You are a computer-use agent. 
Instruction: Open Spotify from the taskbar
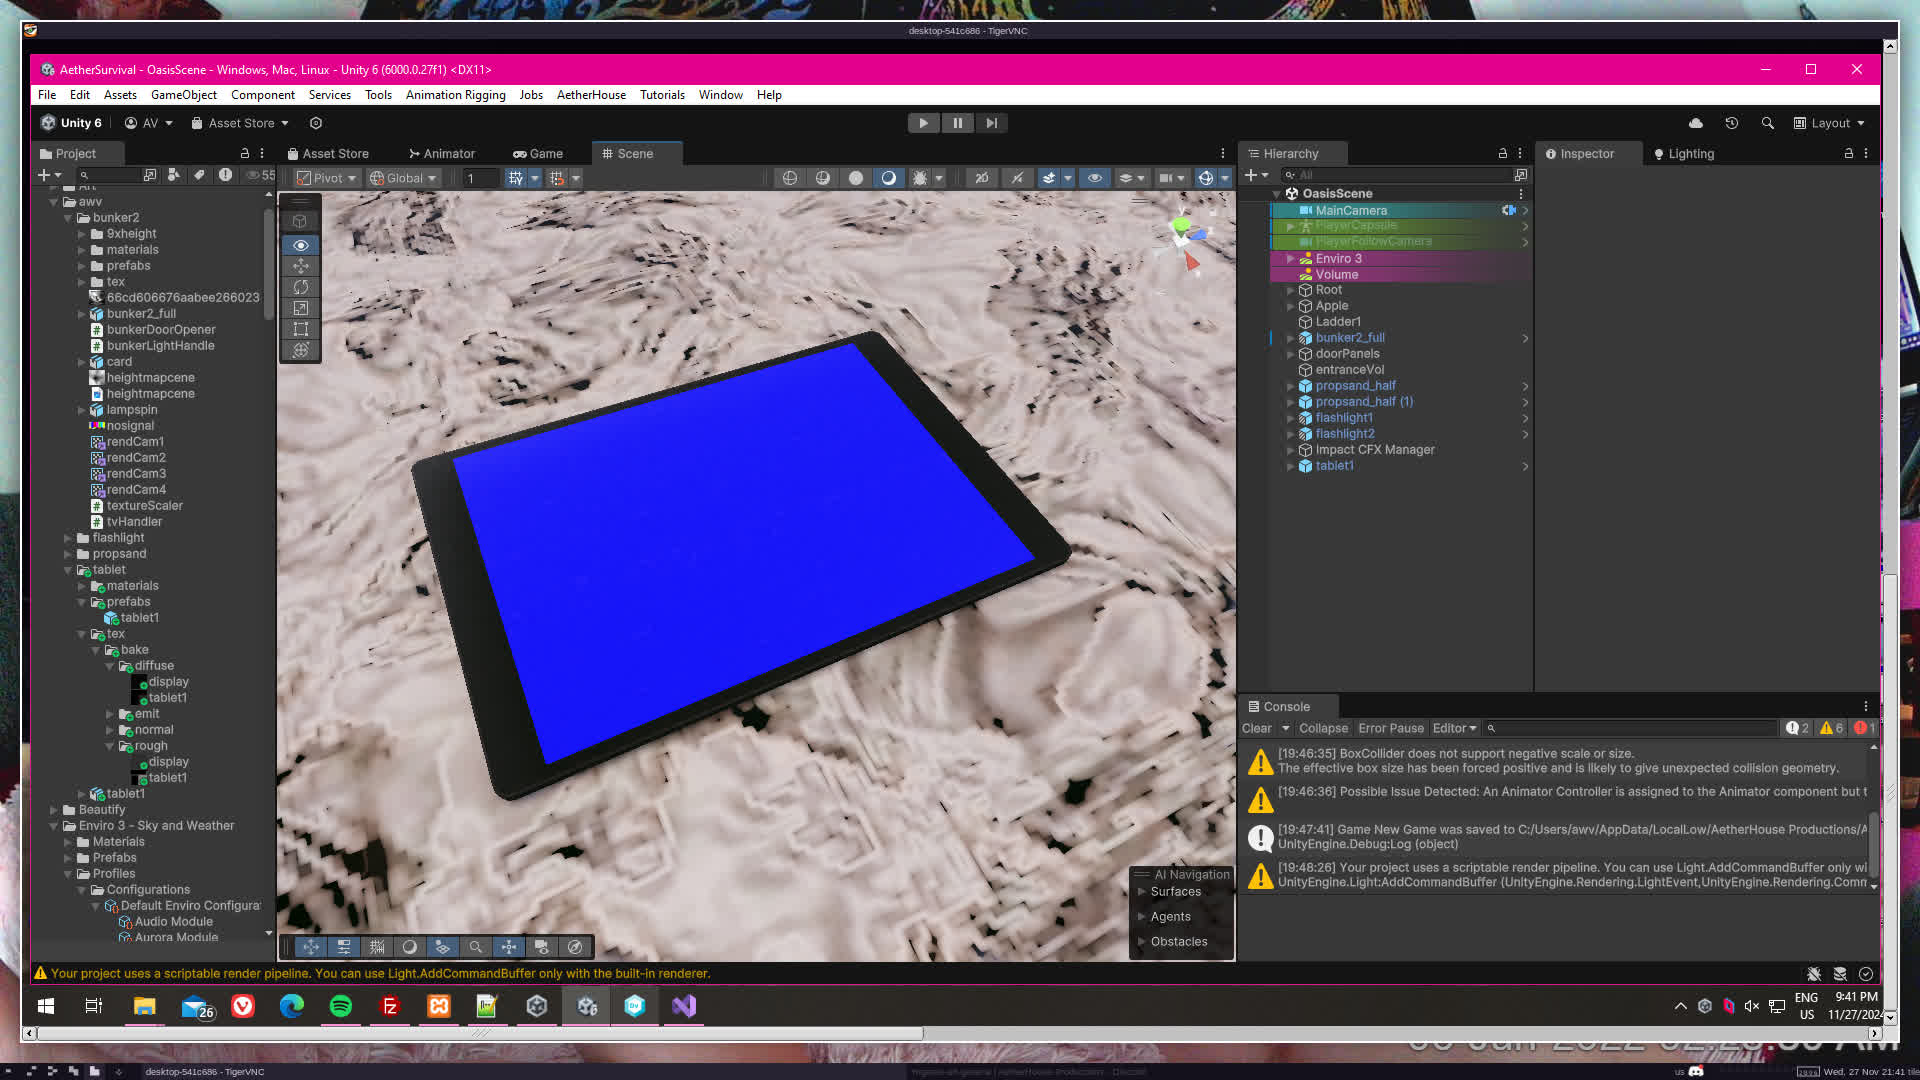tap(340, 1006)
